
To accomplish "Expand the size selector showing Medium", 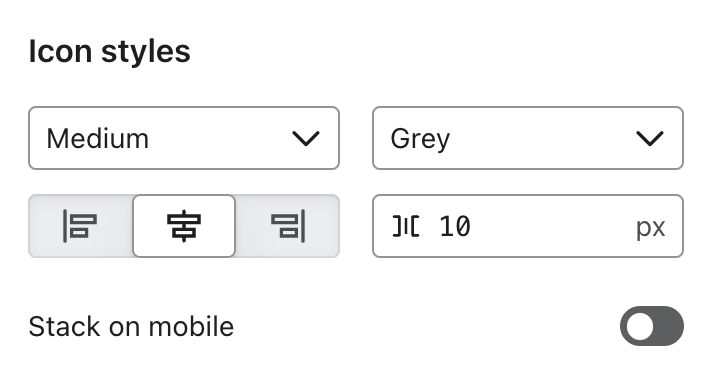I will tap(184, 138).
